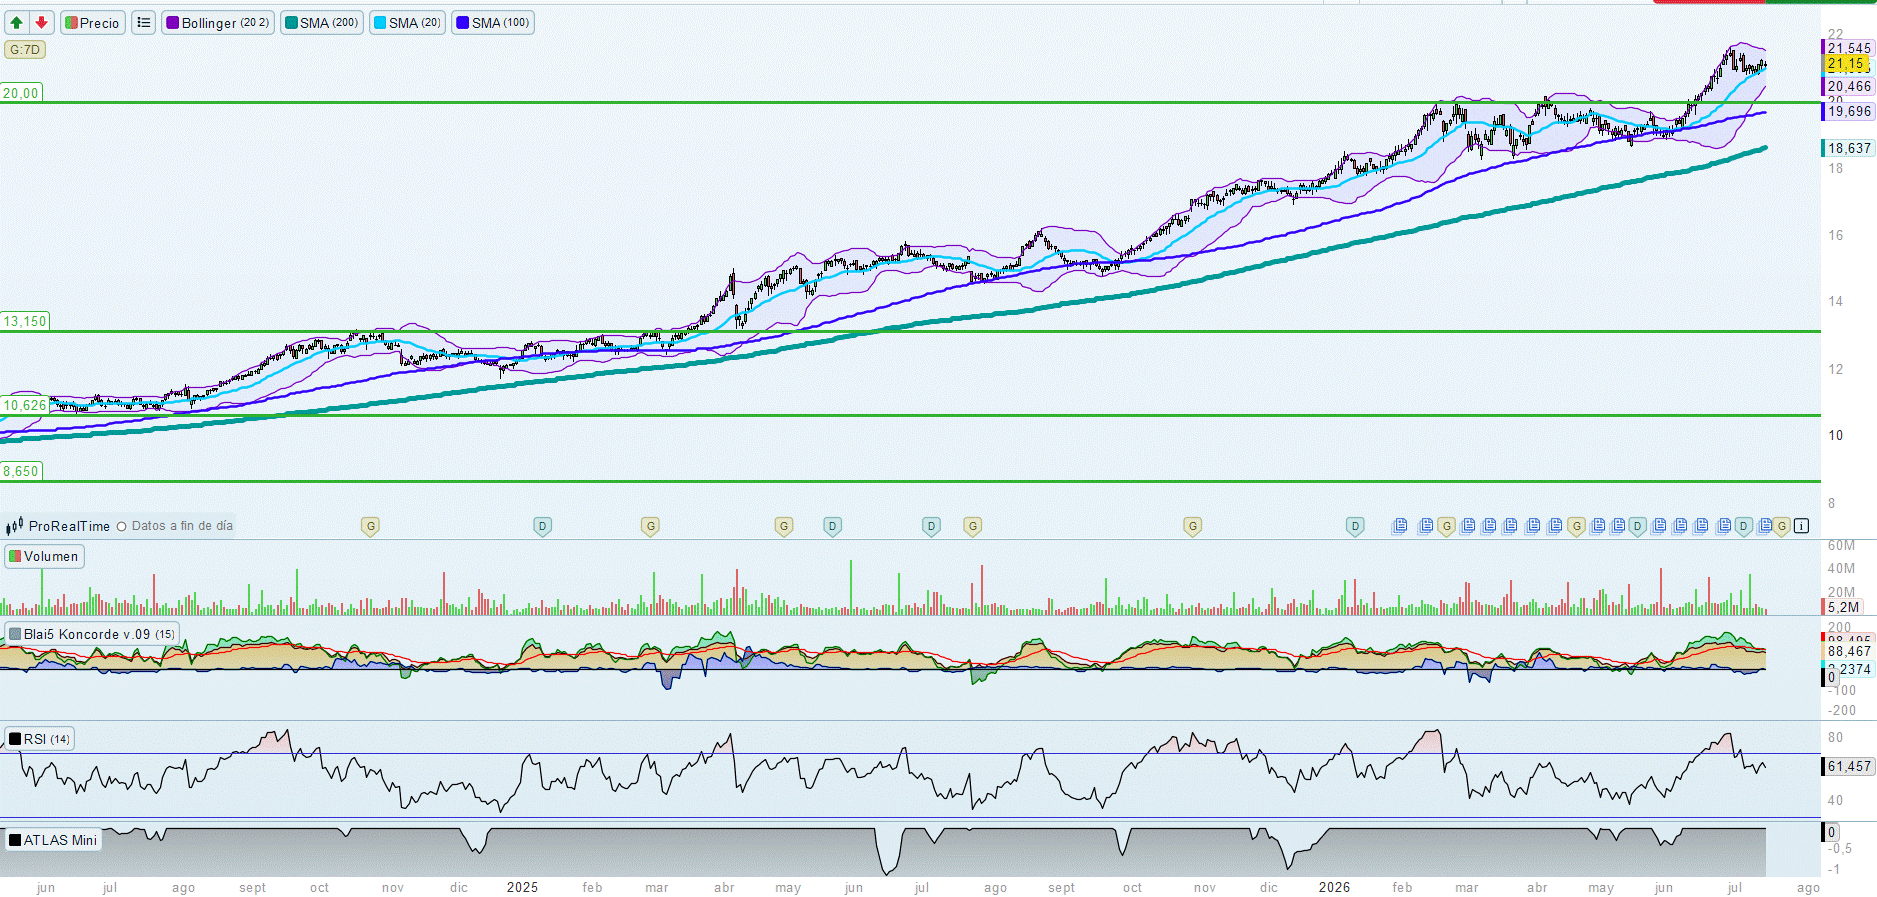
Task: Click the G marker between February and March 2026
Action: (1446, 526)
